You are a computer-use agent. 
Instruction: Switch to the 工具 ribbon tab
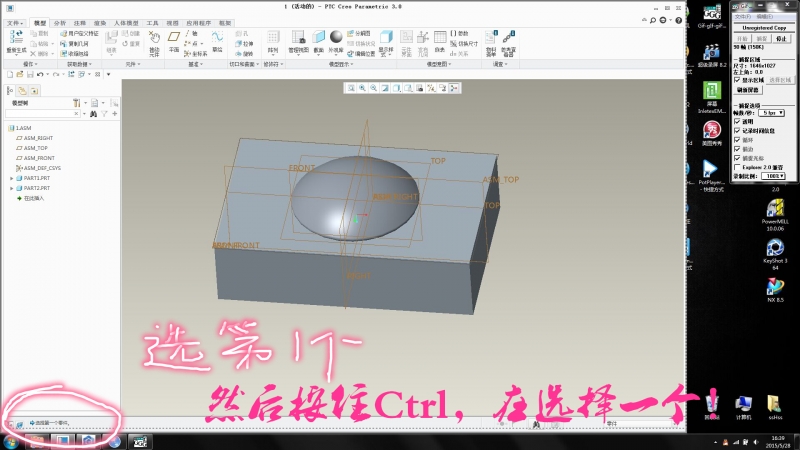[152, 23]
